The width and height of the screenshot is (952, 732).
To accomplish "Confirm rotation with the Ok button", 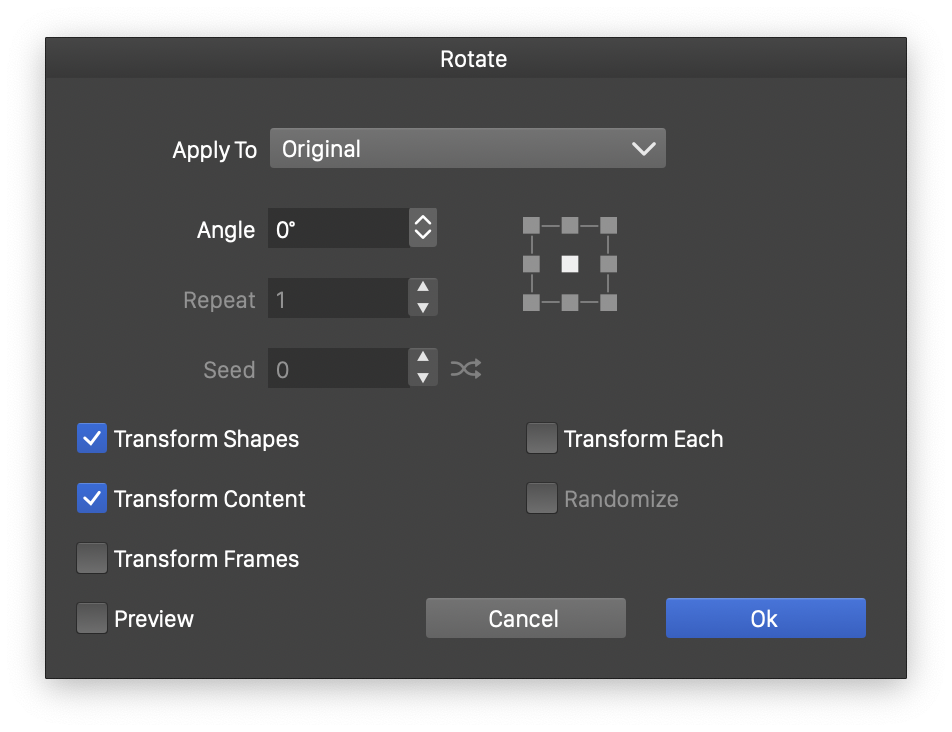I will tap(766, 618).
